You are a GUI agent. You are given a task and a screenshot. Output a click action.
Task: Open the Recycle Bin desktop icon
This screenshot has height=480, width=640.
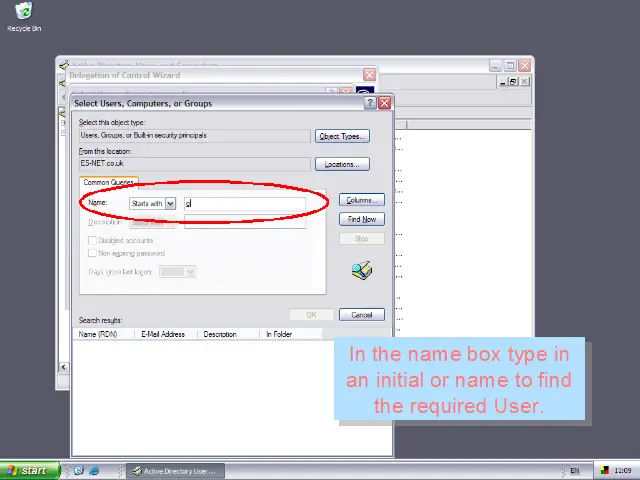pyautogui.click(x=23, y=14)
